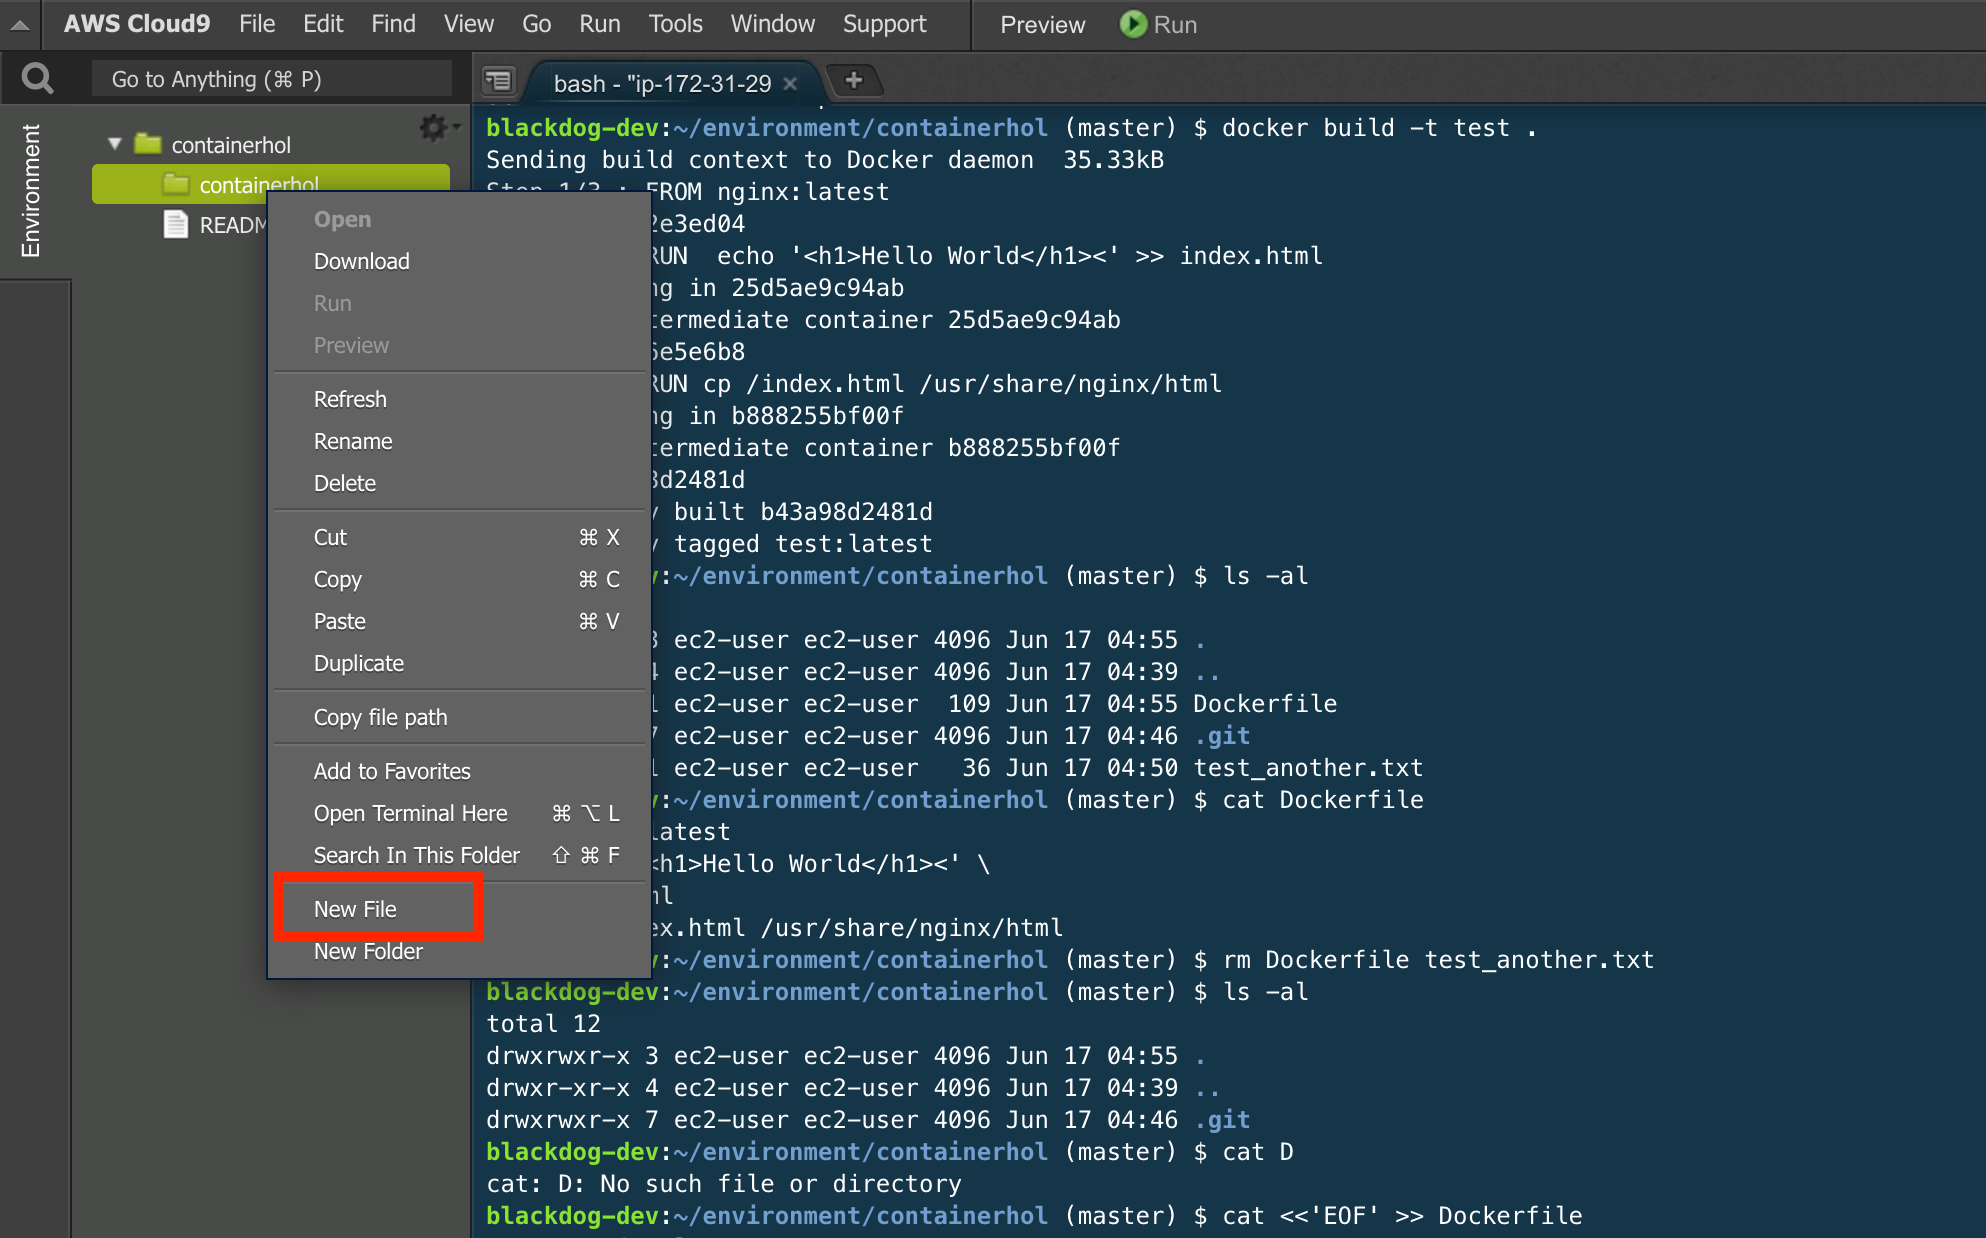Collapse the top menu bar arrow

(x=20, y=25)
